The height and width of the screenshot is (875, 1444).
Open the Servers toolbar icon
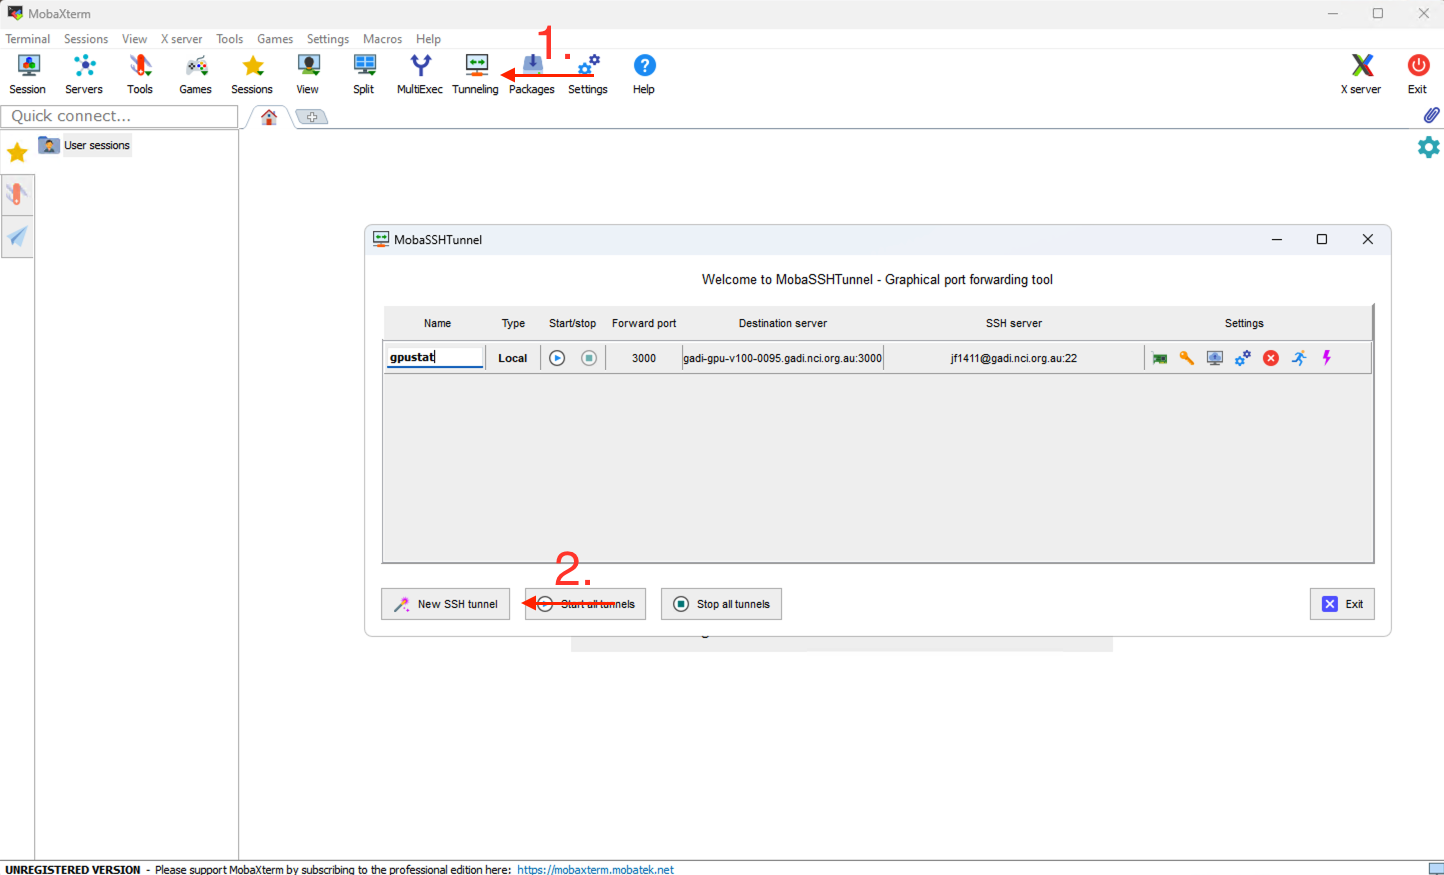coord(84,74)
